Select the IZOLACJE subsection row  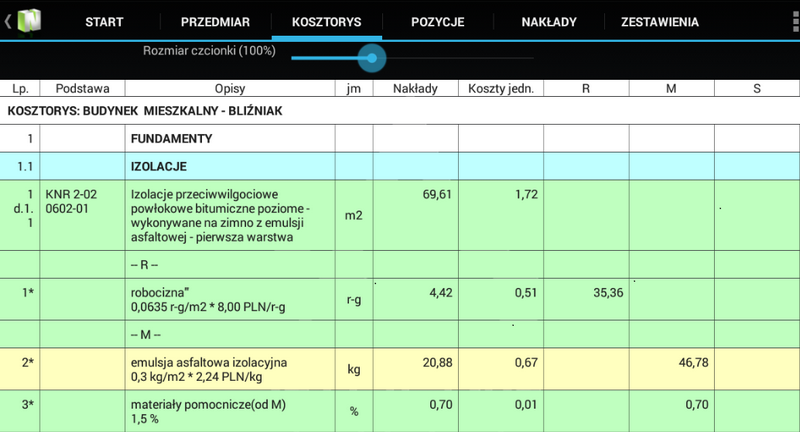[x=400, y=166]
